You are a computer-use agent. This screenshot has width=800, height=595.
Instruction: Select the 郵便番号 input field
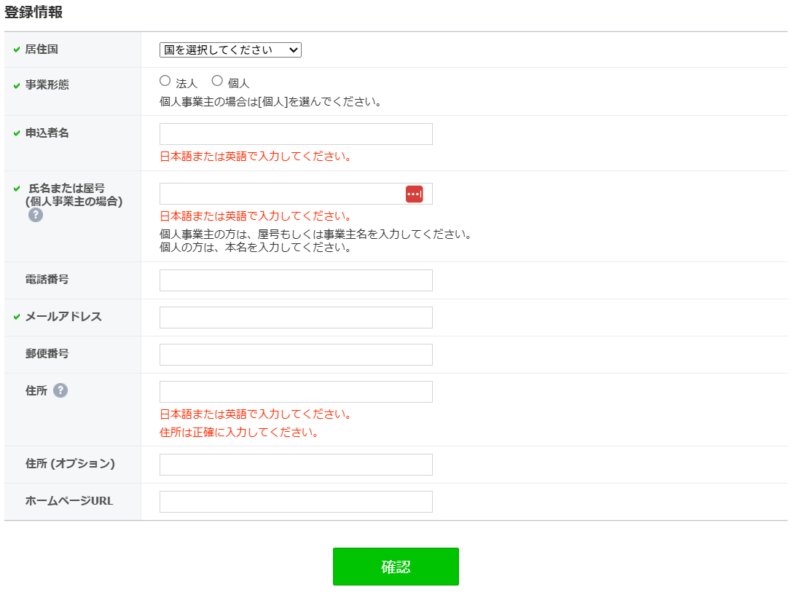tap(295, 355)
